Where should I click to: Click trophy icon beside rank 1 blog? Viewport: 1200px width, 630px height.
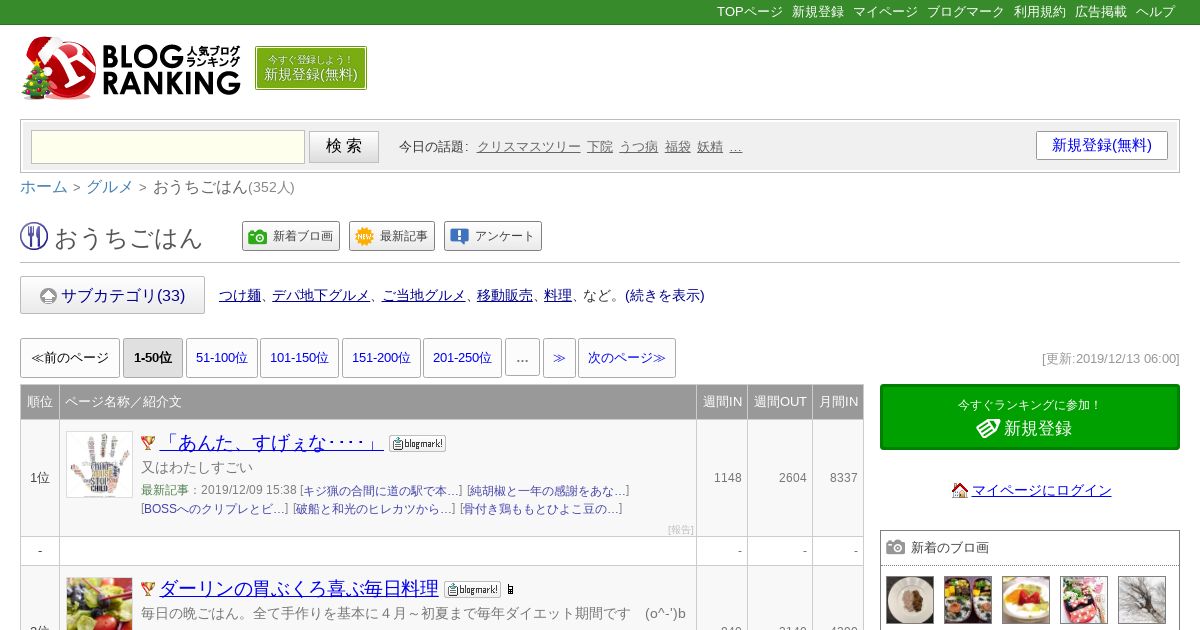[148, 443]
